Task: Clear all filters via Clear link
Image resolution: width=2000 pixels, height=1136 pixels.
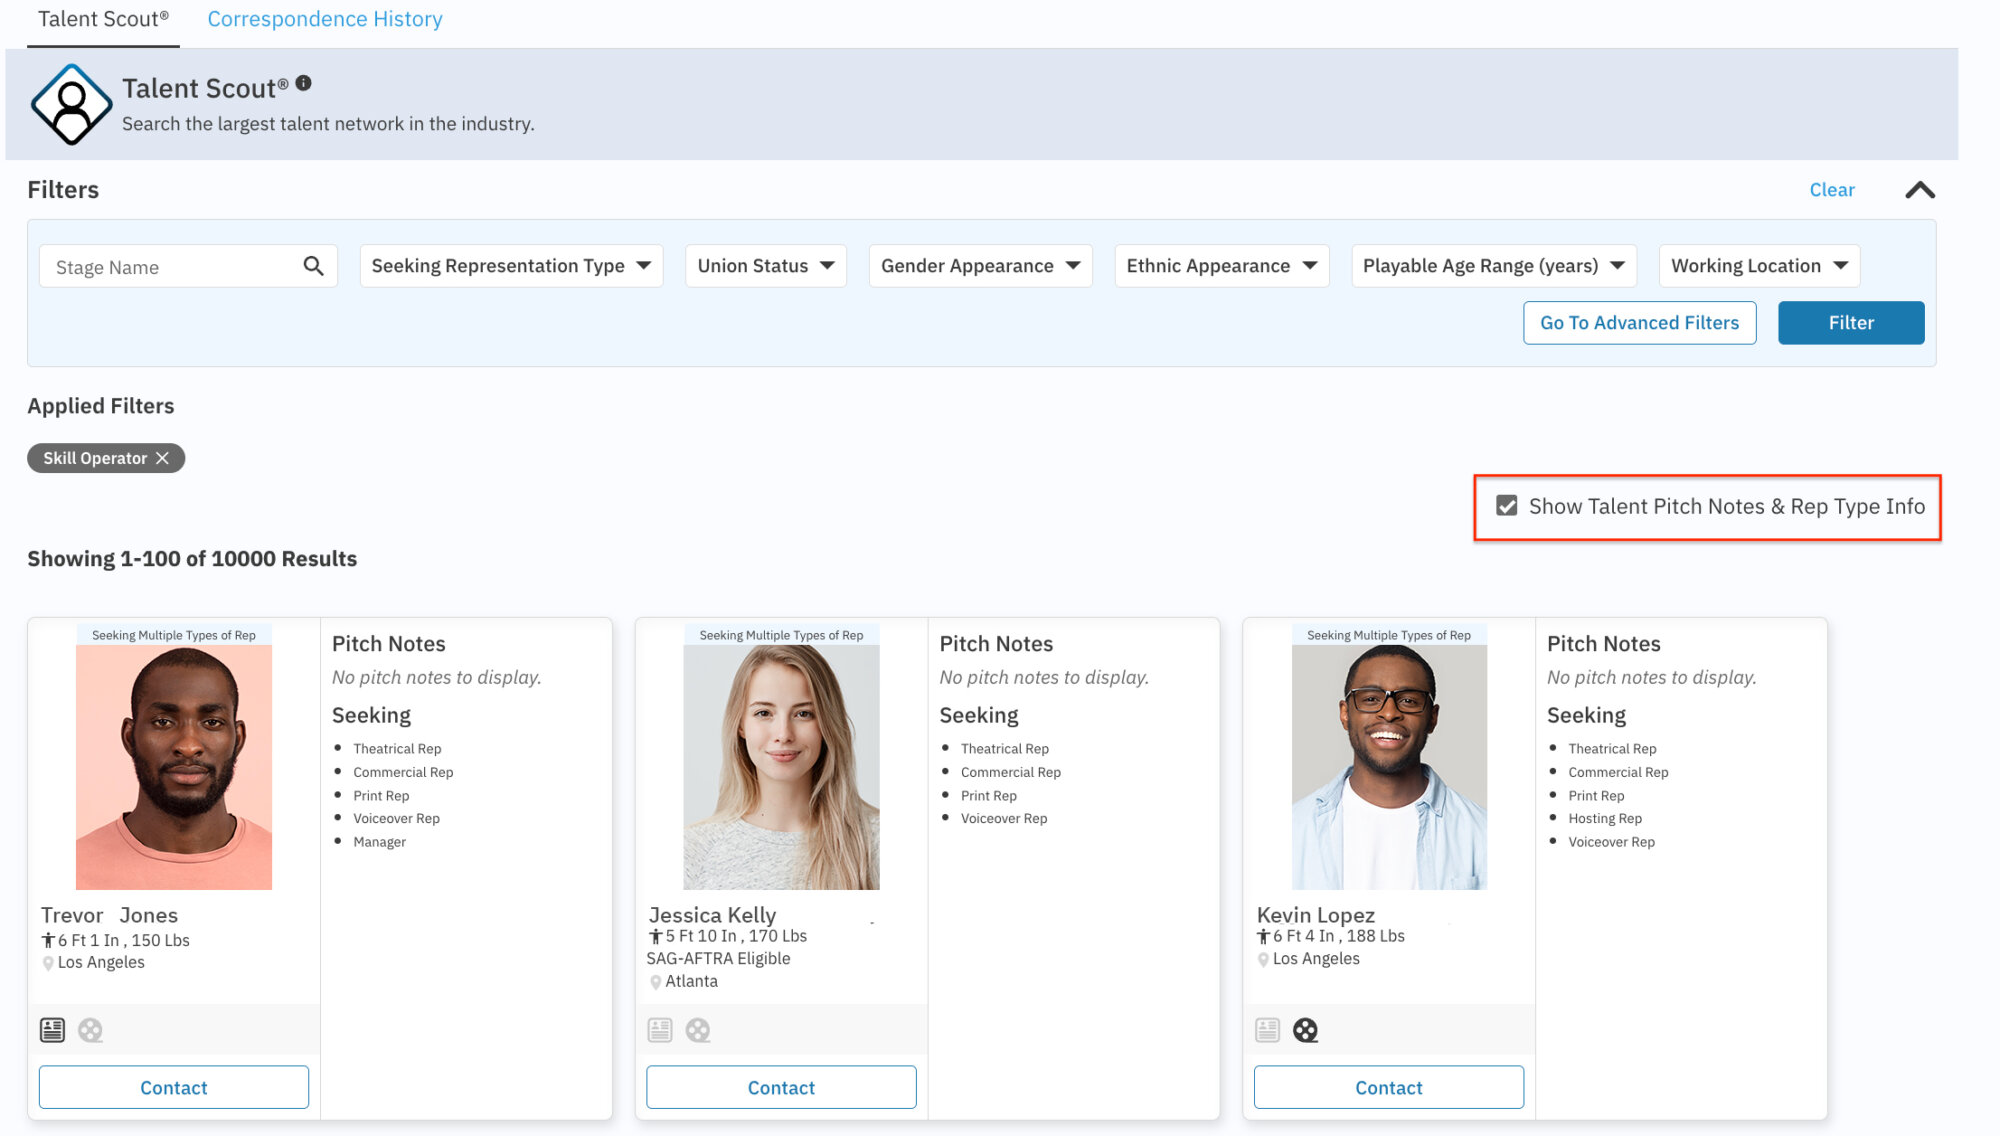Action: (1831, 189)
